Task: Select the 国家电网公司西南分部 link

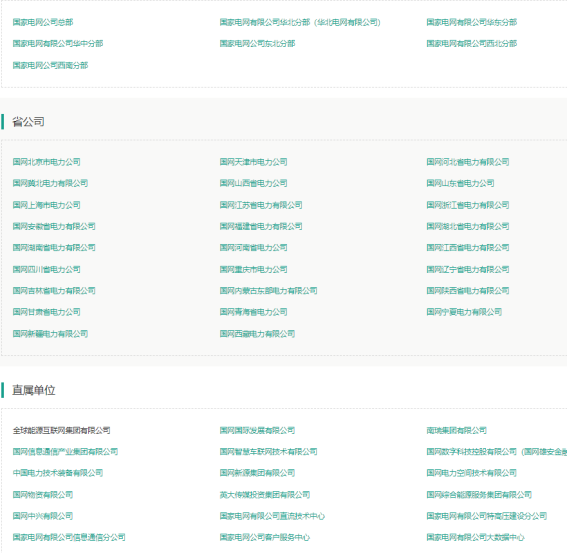Action: coord(50,65)
